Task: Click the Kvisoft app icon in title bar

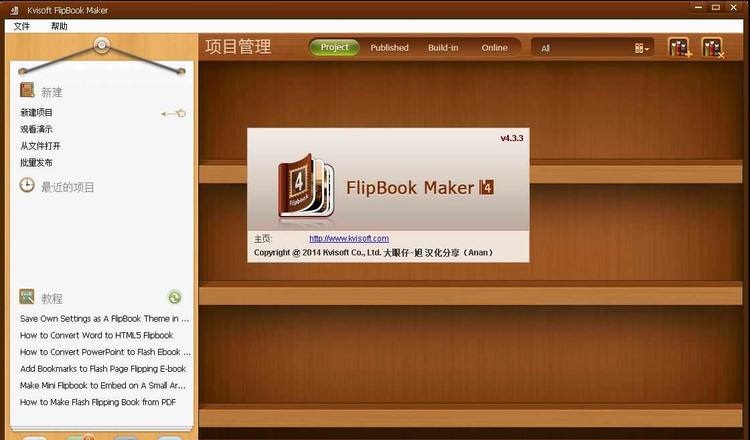Action: tap(15, 10)
